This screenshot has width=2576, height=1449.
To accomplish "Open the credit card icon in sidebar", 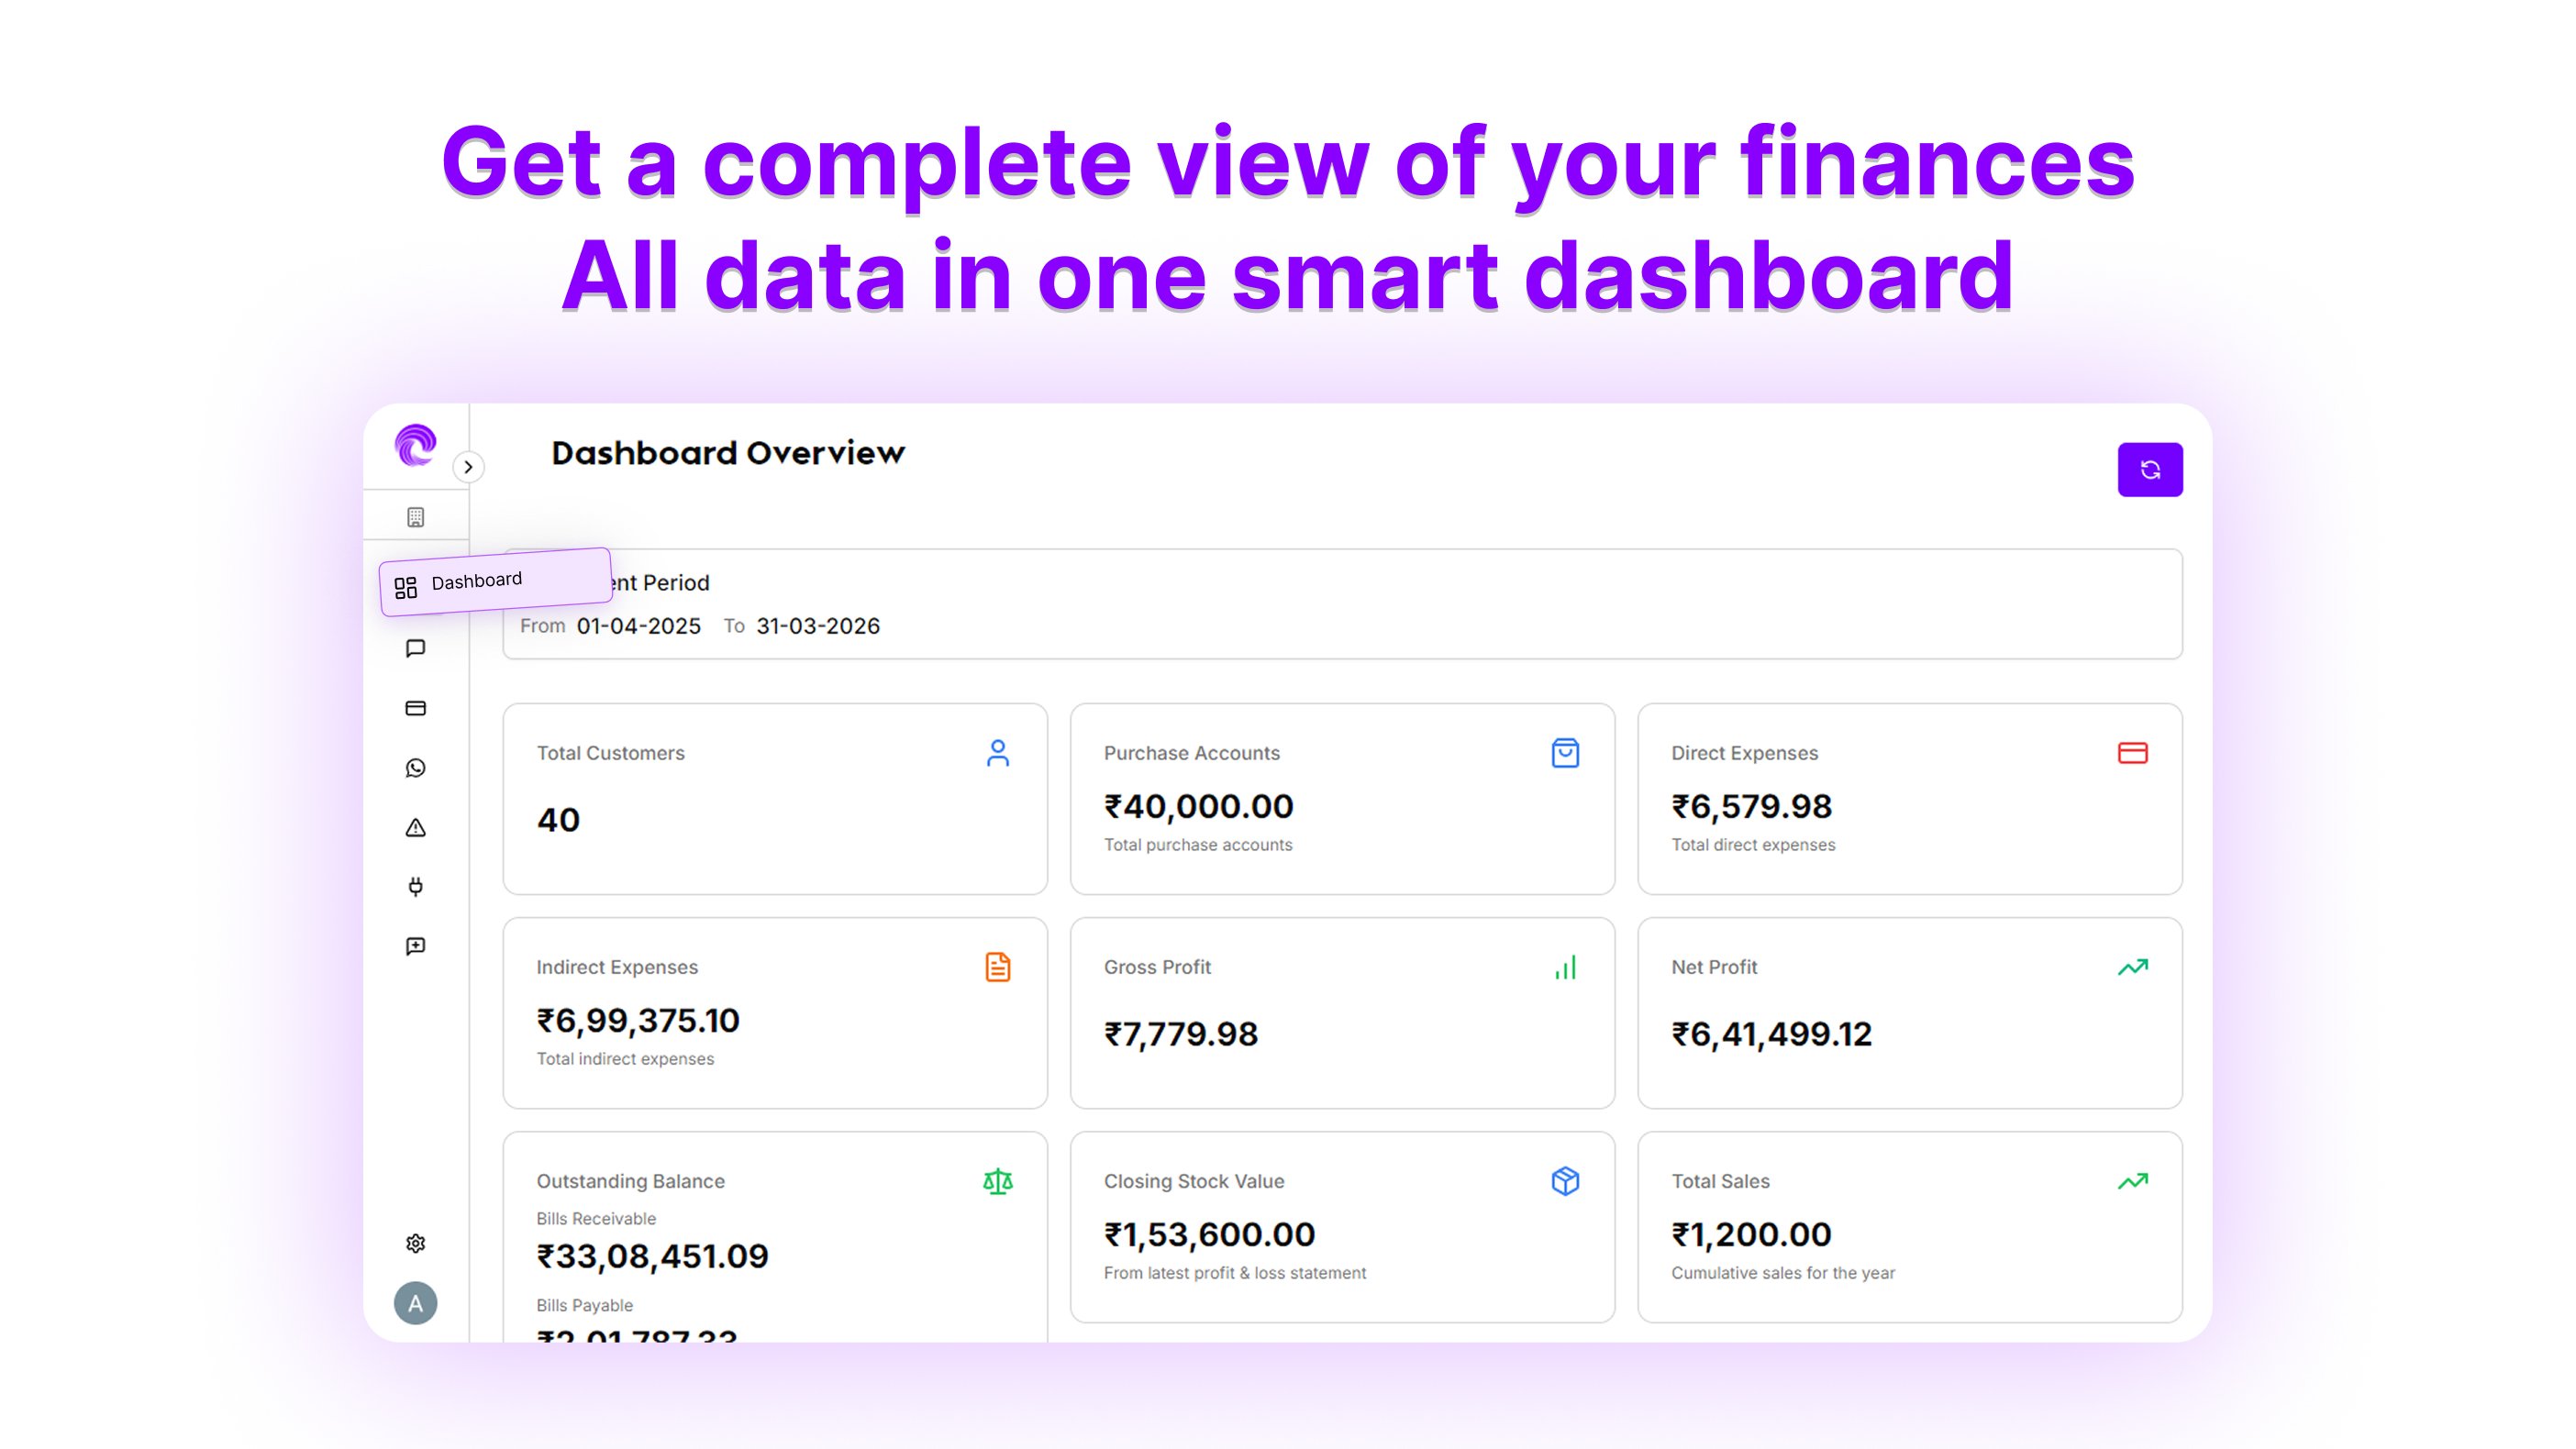I will [415, 708].
